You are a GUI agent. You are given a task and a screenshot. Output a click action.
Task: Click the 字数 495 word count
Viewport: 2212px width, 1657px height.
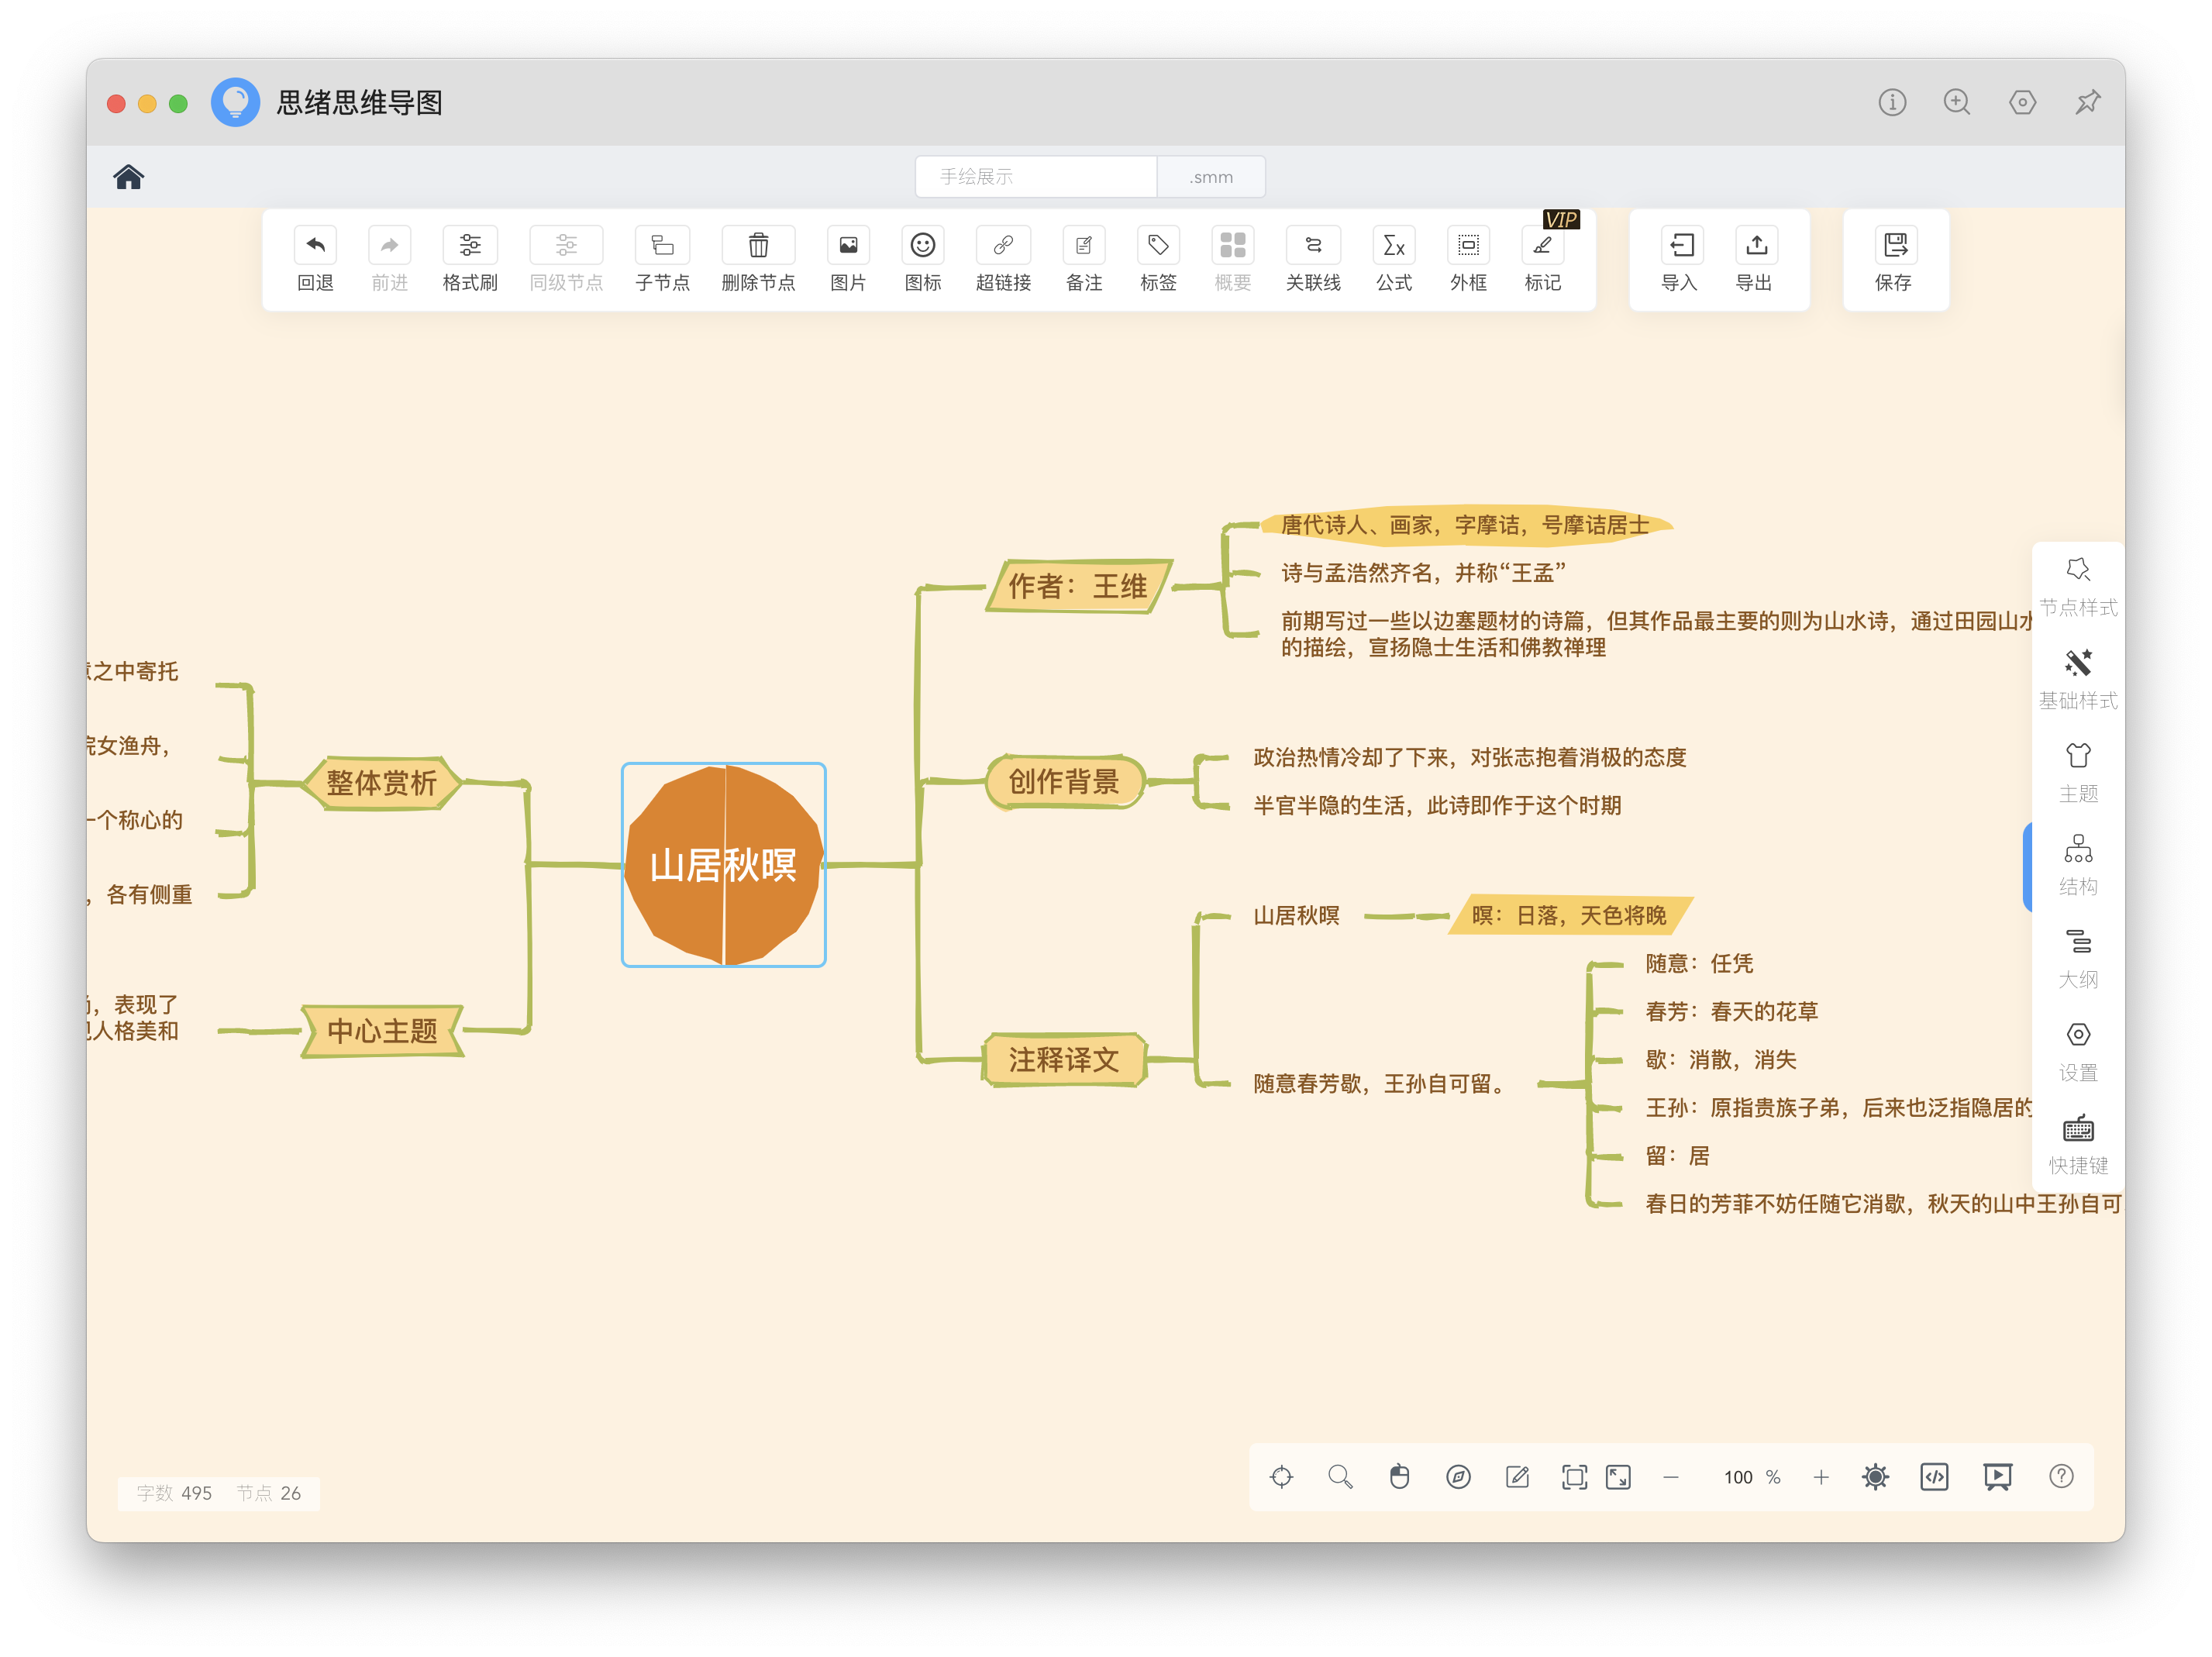pos(174,1493)
